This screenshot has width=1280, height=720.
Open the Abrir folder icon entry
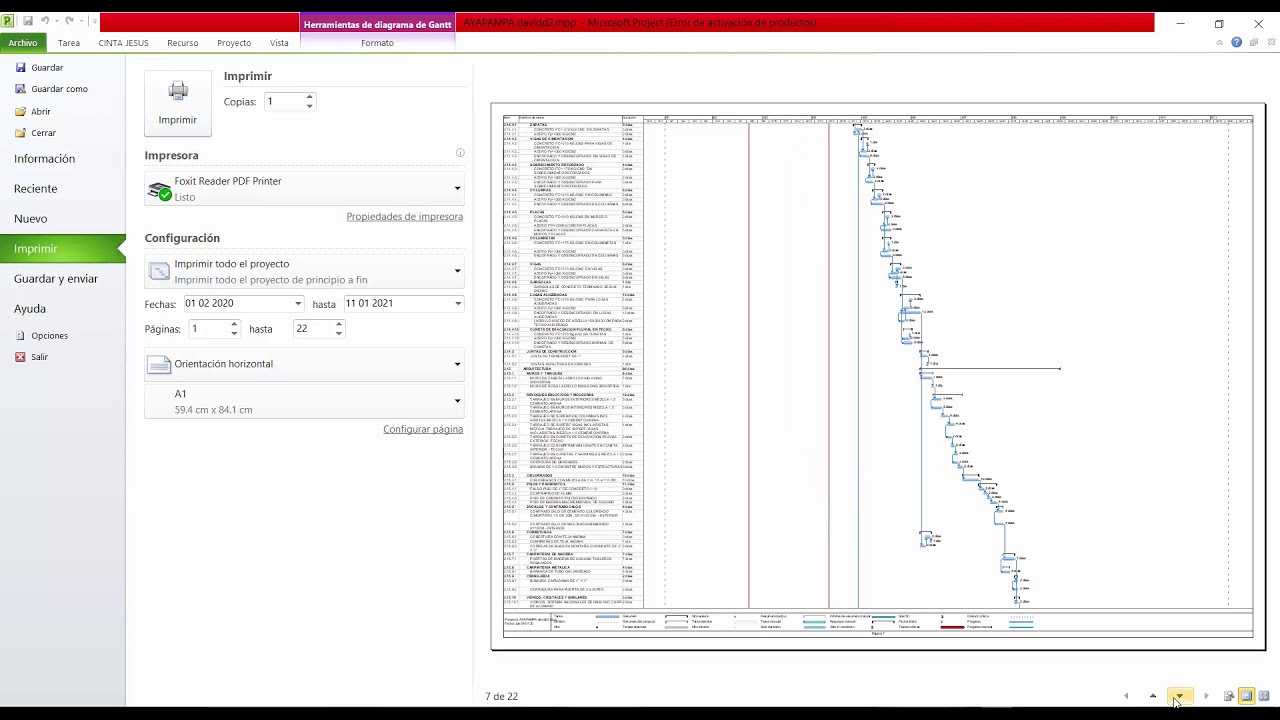coord(20,111)
